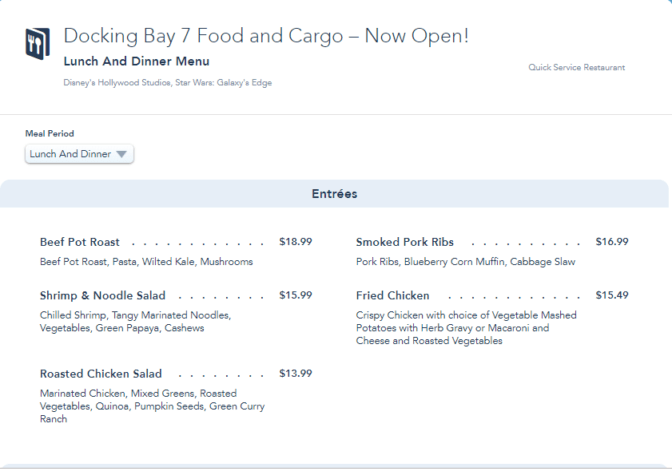Click the $15.49 Fried Chicken price
This screenshot has width=672, height=471.
(612, 295)
